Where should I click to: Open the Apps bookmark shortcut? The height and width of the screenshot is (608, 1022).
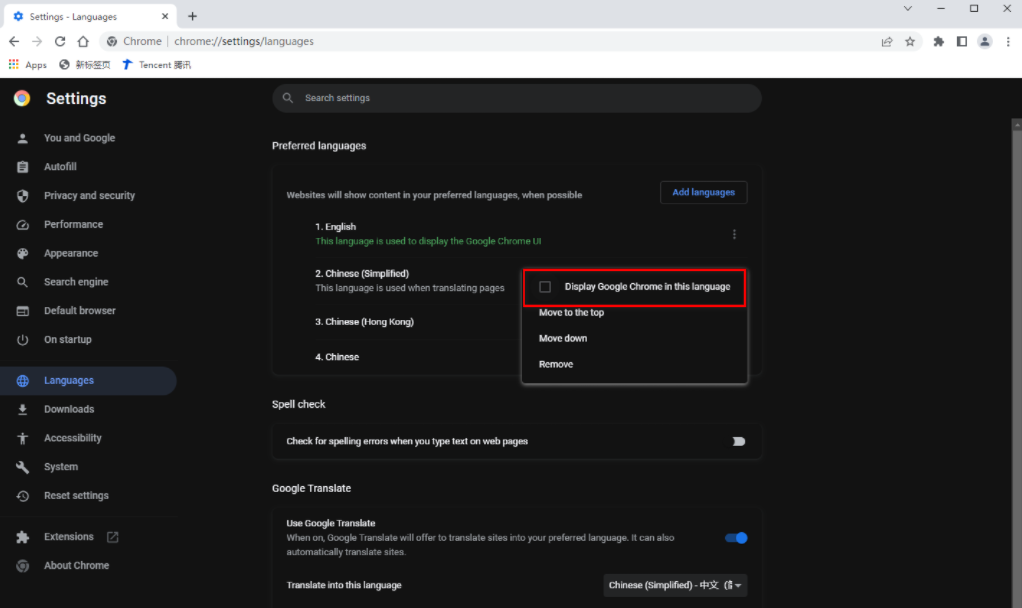(x=27, y=65)
